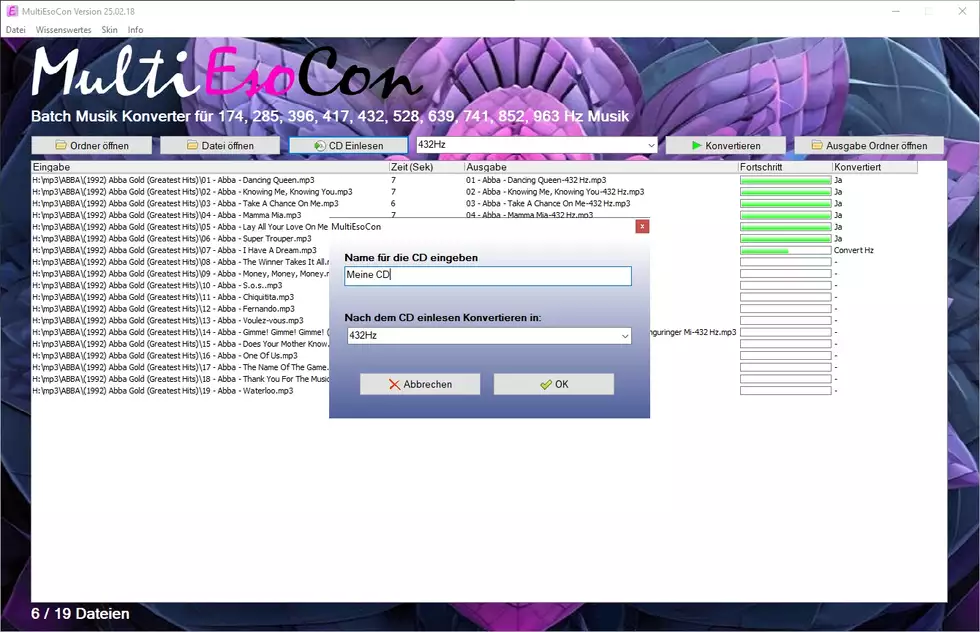This screenshot has height=632, width=980.
Task: Click the green play icon on Konvertieren
Action: point(696,145)
